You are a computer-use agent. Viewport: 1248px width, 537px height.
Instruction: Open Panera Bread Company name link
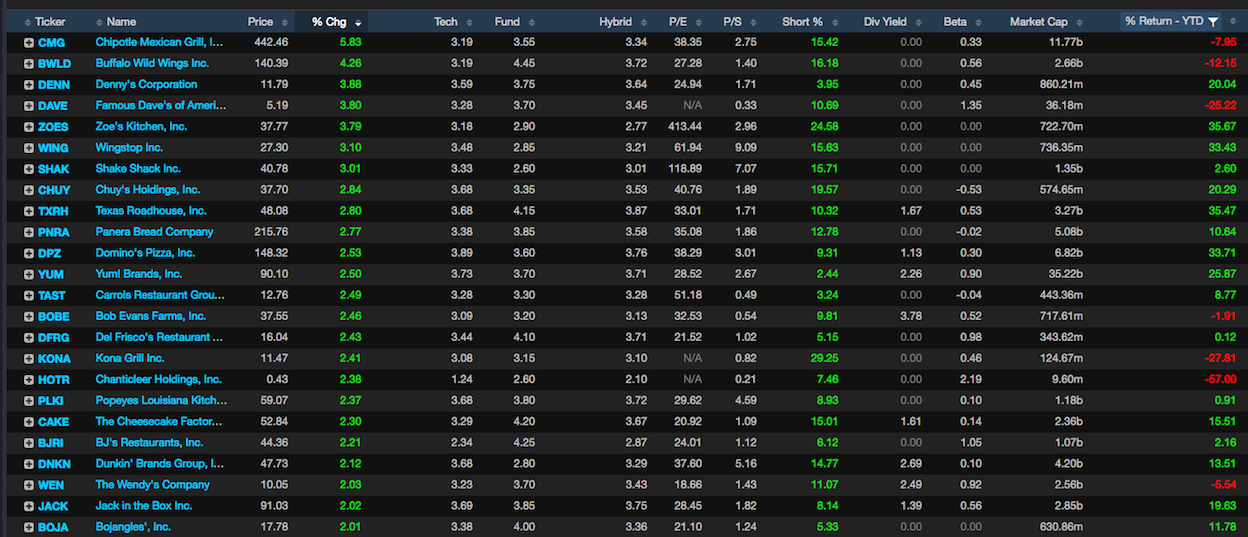click(154, 232)
